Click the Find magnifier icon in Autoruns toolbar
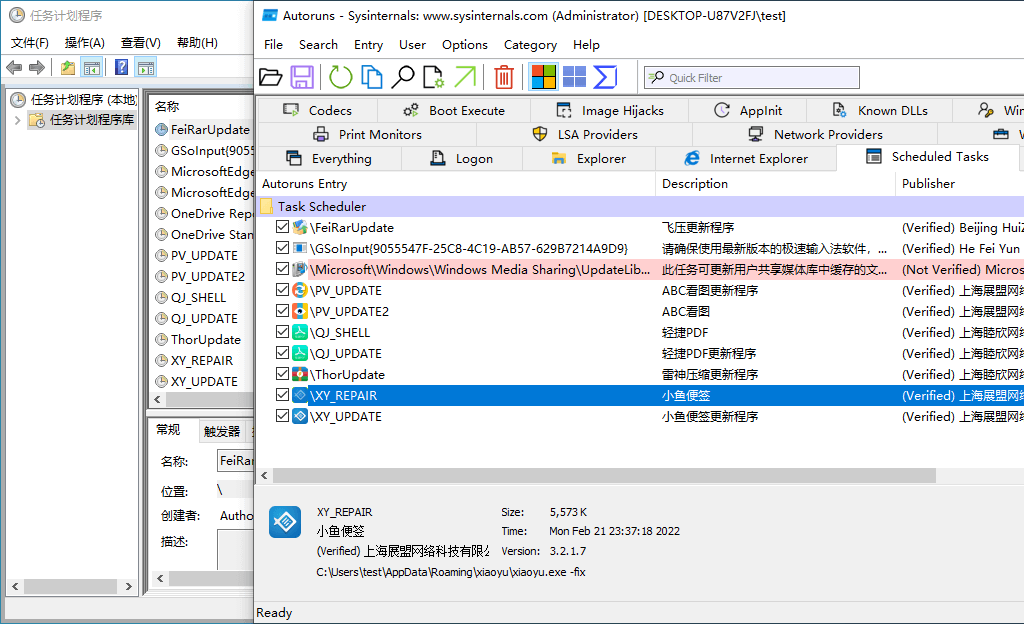Screen dimensions: 1024x624 click(x=402, y=77)
